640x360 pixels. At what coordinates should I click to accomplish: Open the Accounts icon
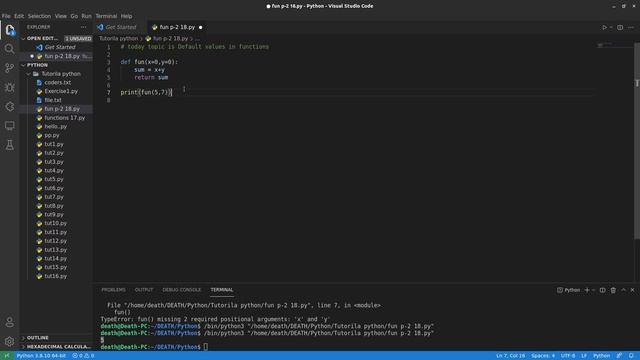click(x=9, y=322)
